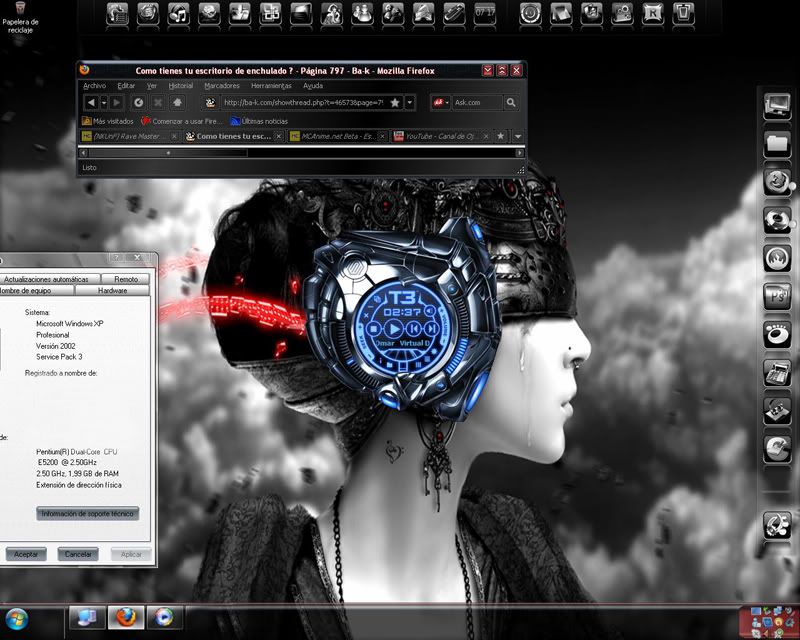Play music on the T3 headphone widget
The width and height of the screenshot is (800, 640).
(x=393, y=328)
